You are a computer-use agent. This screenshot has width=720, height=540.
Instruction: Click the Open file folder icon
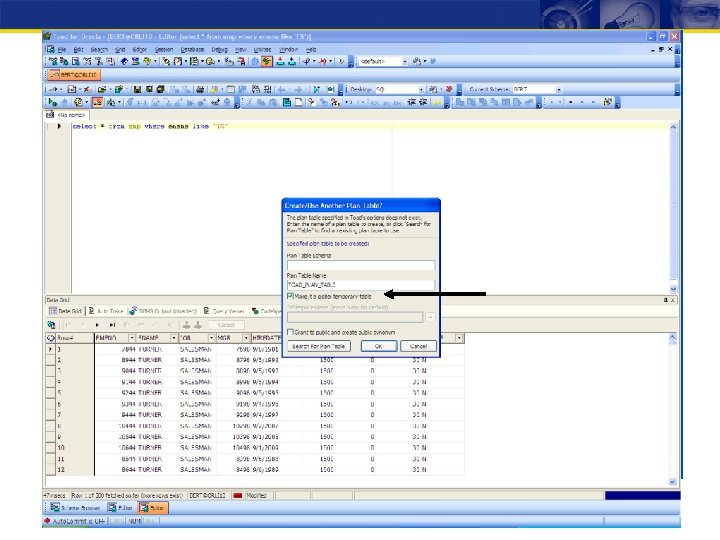point(101,90)
